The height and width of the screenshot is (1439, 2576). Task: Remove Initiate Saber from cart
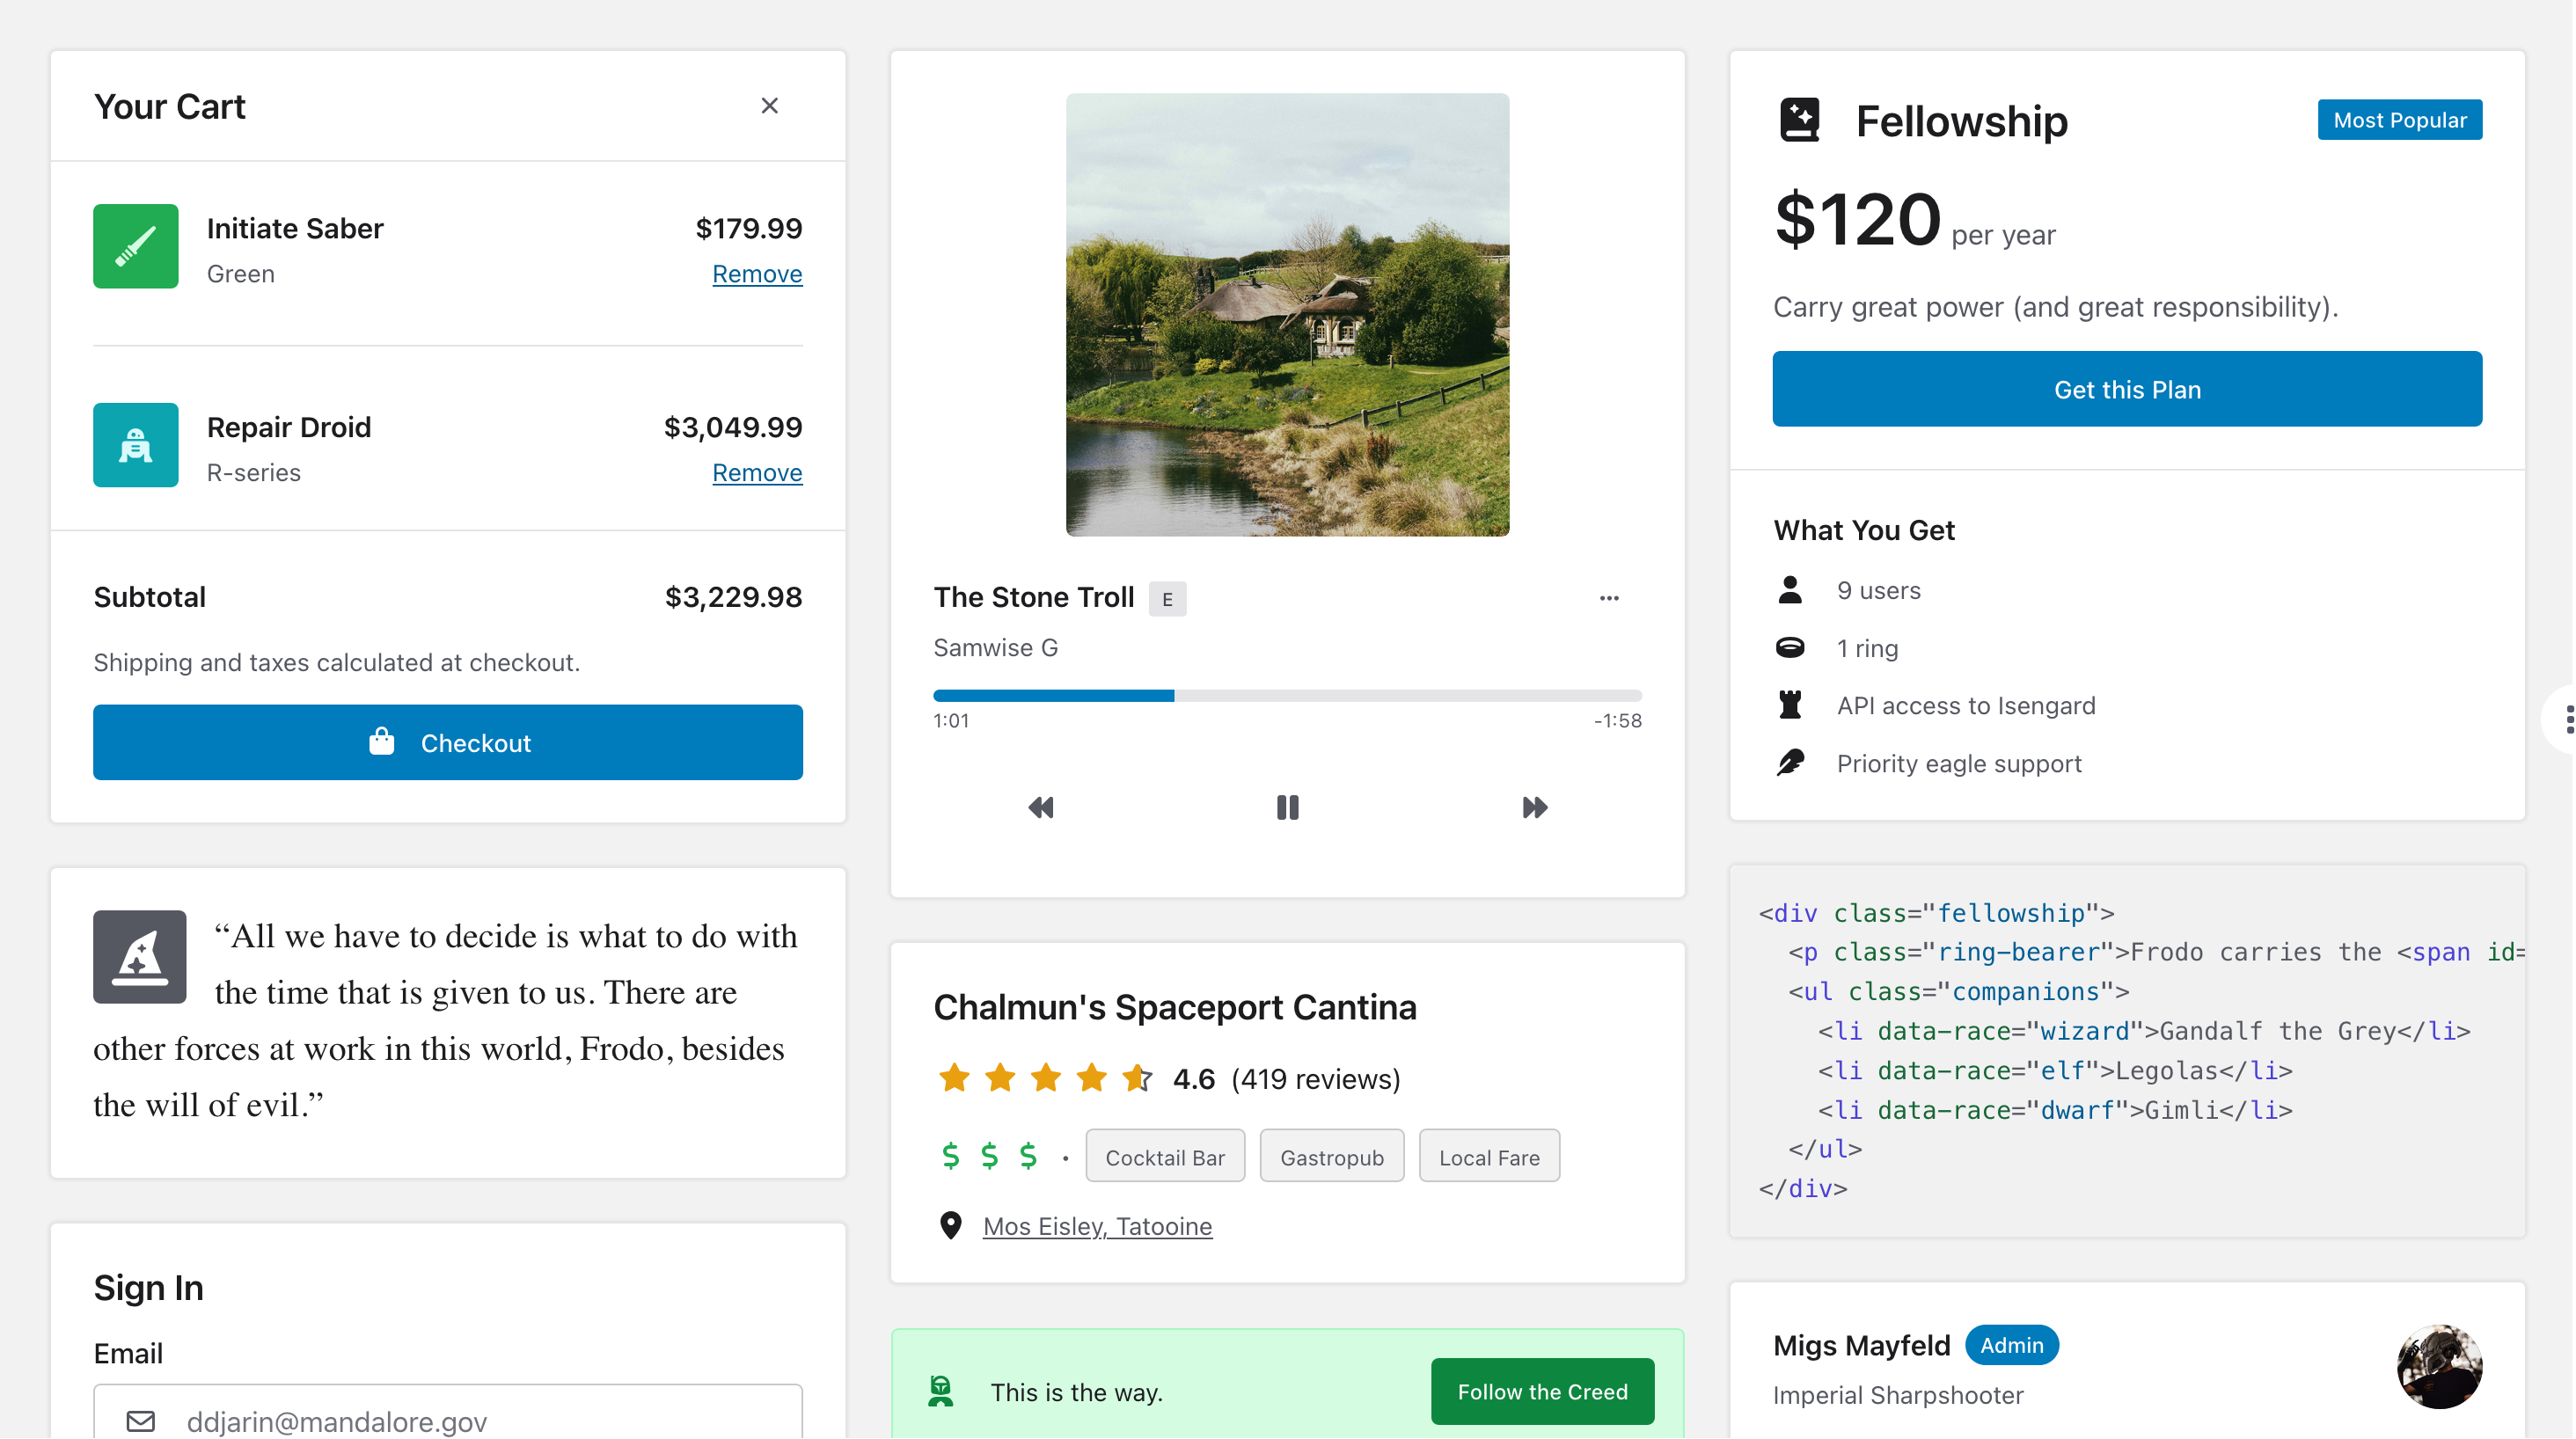point(757,273)
